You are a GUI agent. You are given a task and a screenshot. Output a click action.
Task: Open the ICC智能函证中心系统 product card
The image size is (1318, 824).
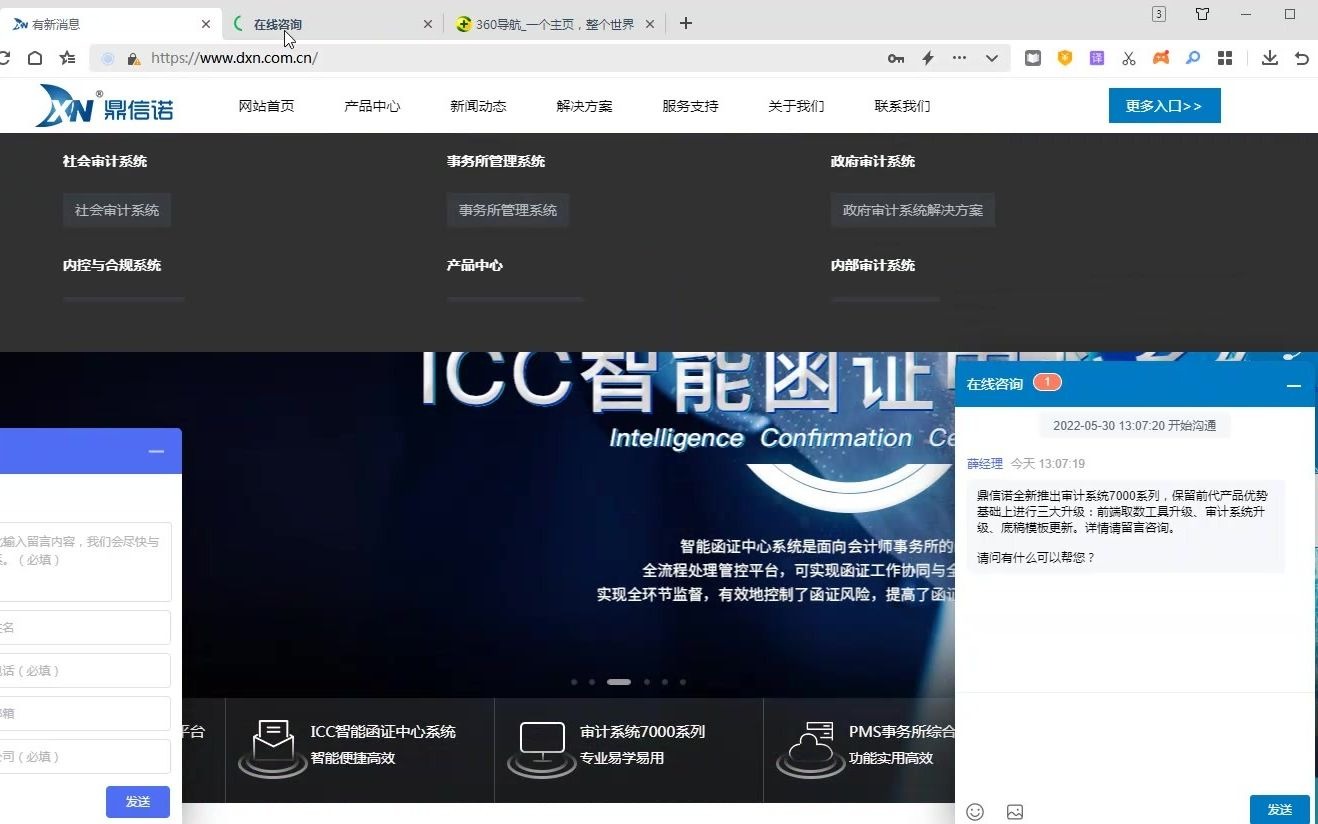(x=360, y=750)
